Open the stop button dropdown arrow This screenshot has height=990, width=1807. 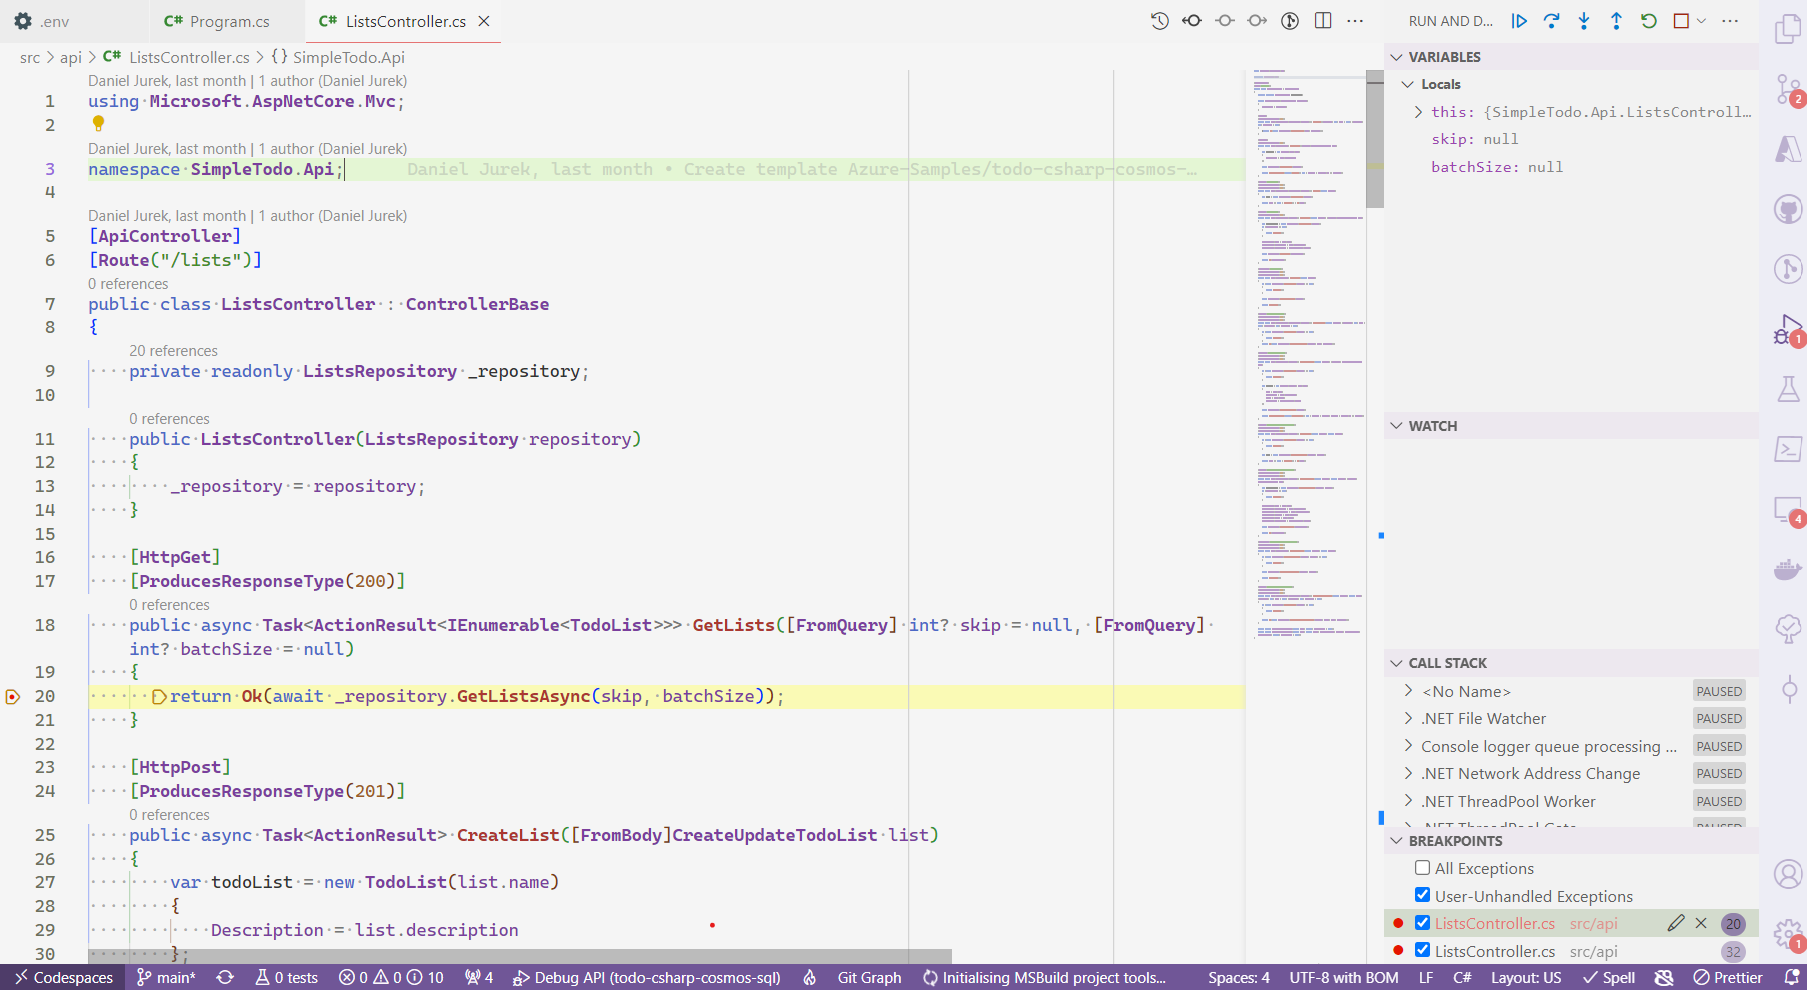(x=1701, y=21)
